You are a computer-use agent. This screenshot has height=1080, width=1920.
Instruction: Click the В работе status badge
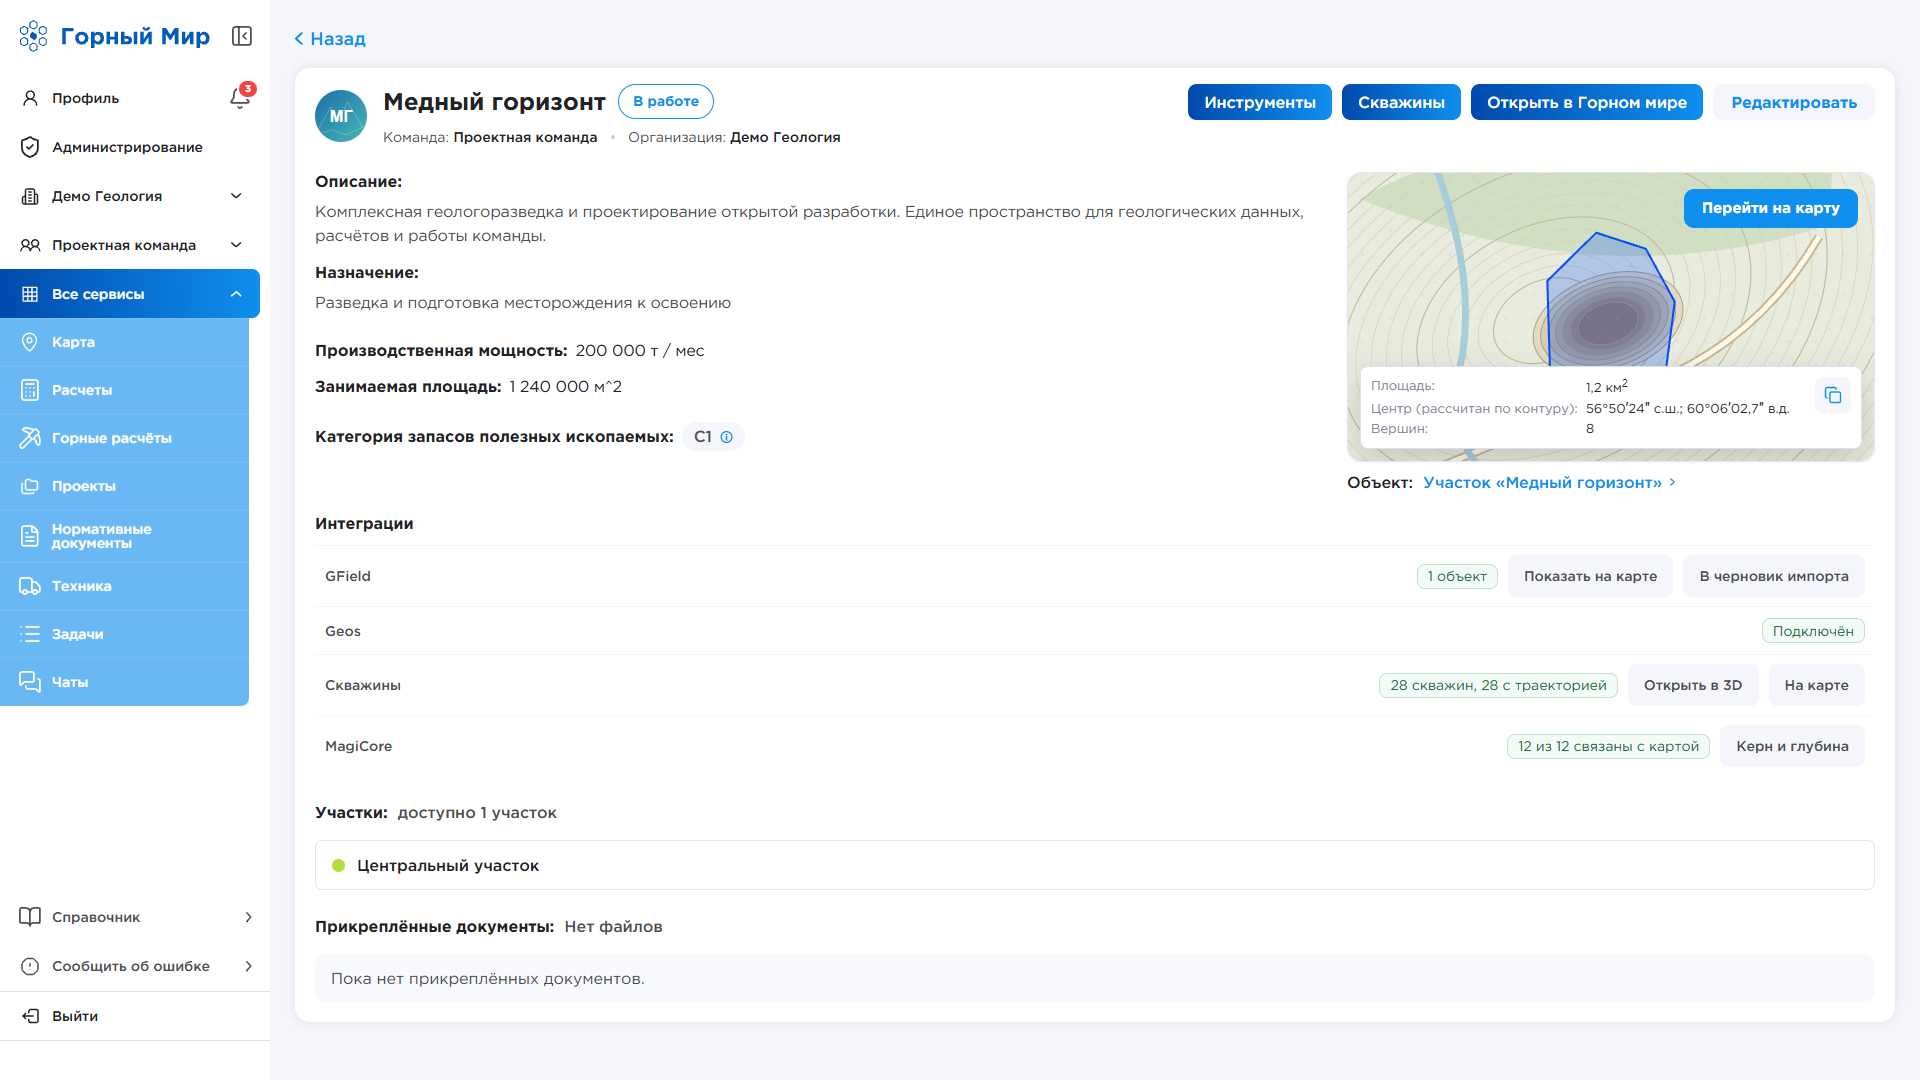pos(665,101)
